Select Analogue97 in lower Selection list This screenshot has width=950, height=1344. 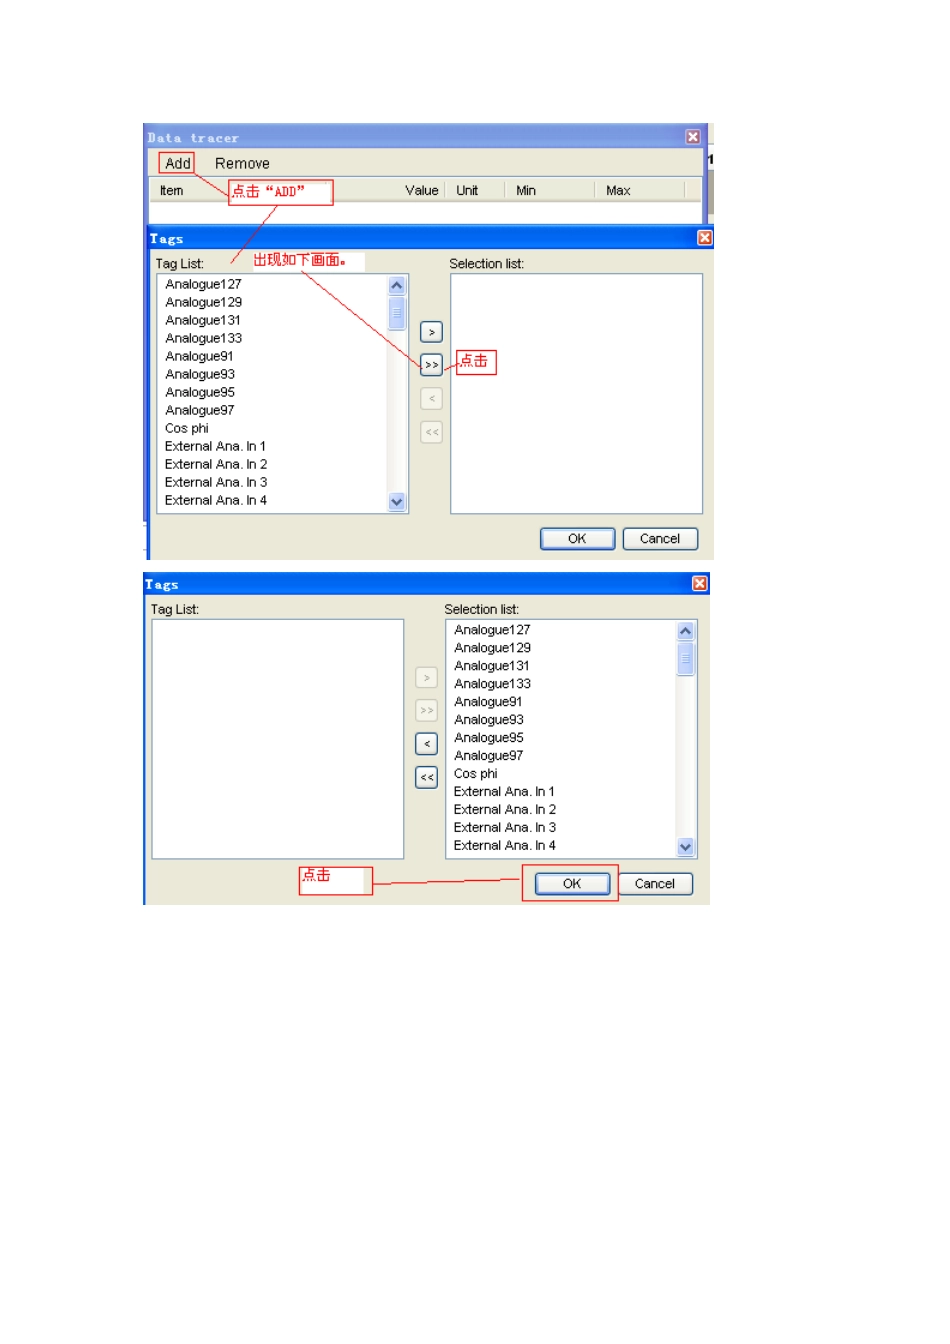point(489,756)
